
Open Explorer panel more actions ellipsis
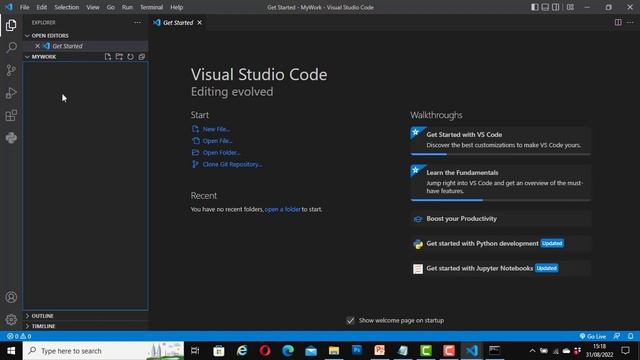138,22
